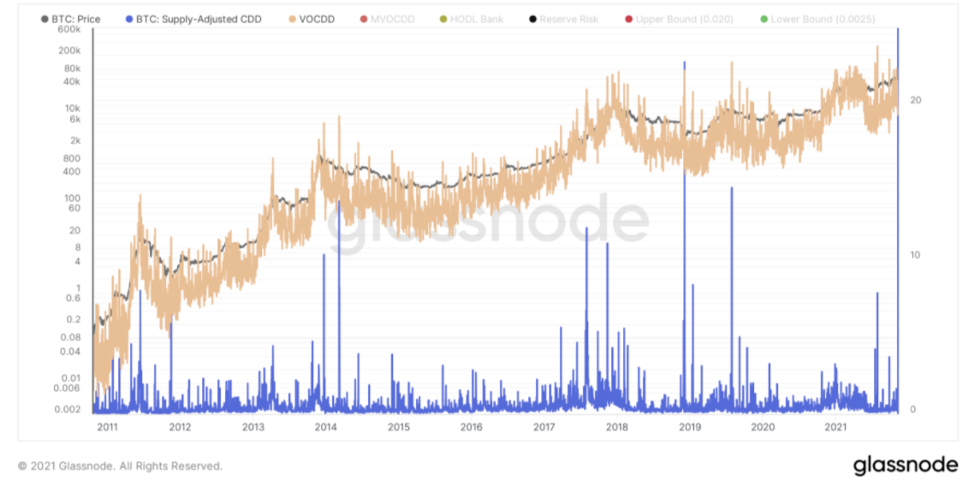The image size is (974, 487).
Task: Click the BTC: Price legend dot
Action: click(44, 19)
